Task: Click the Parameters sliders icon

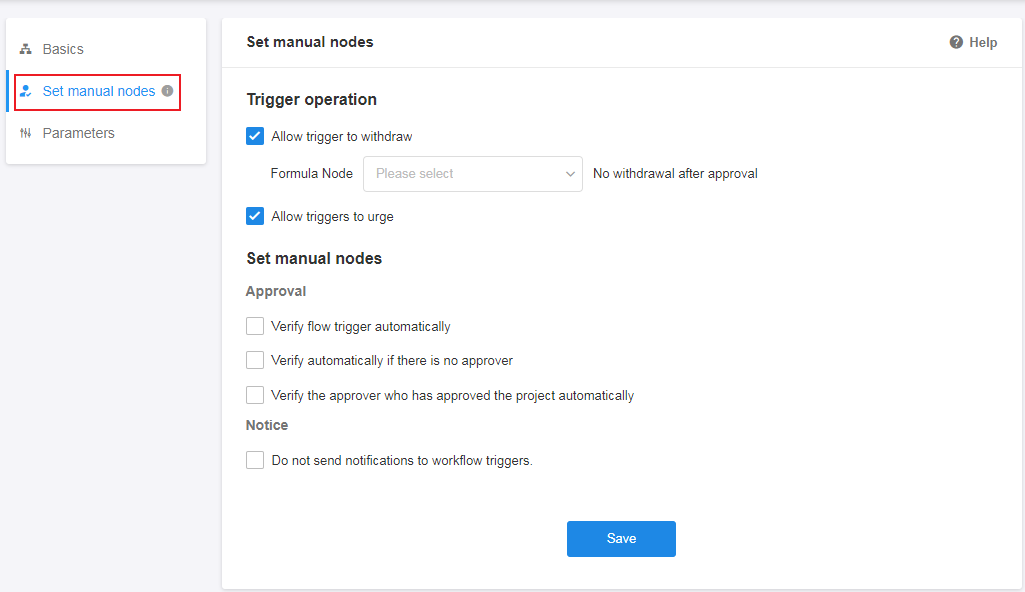Action: tap(26, 133)
